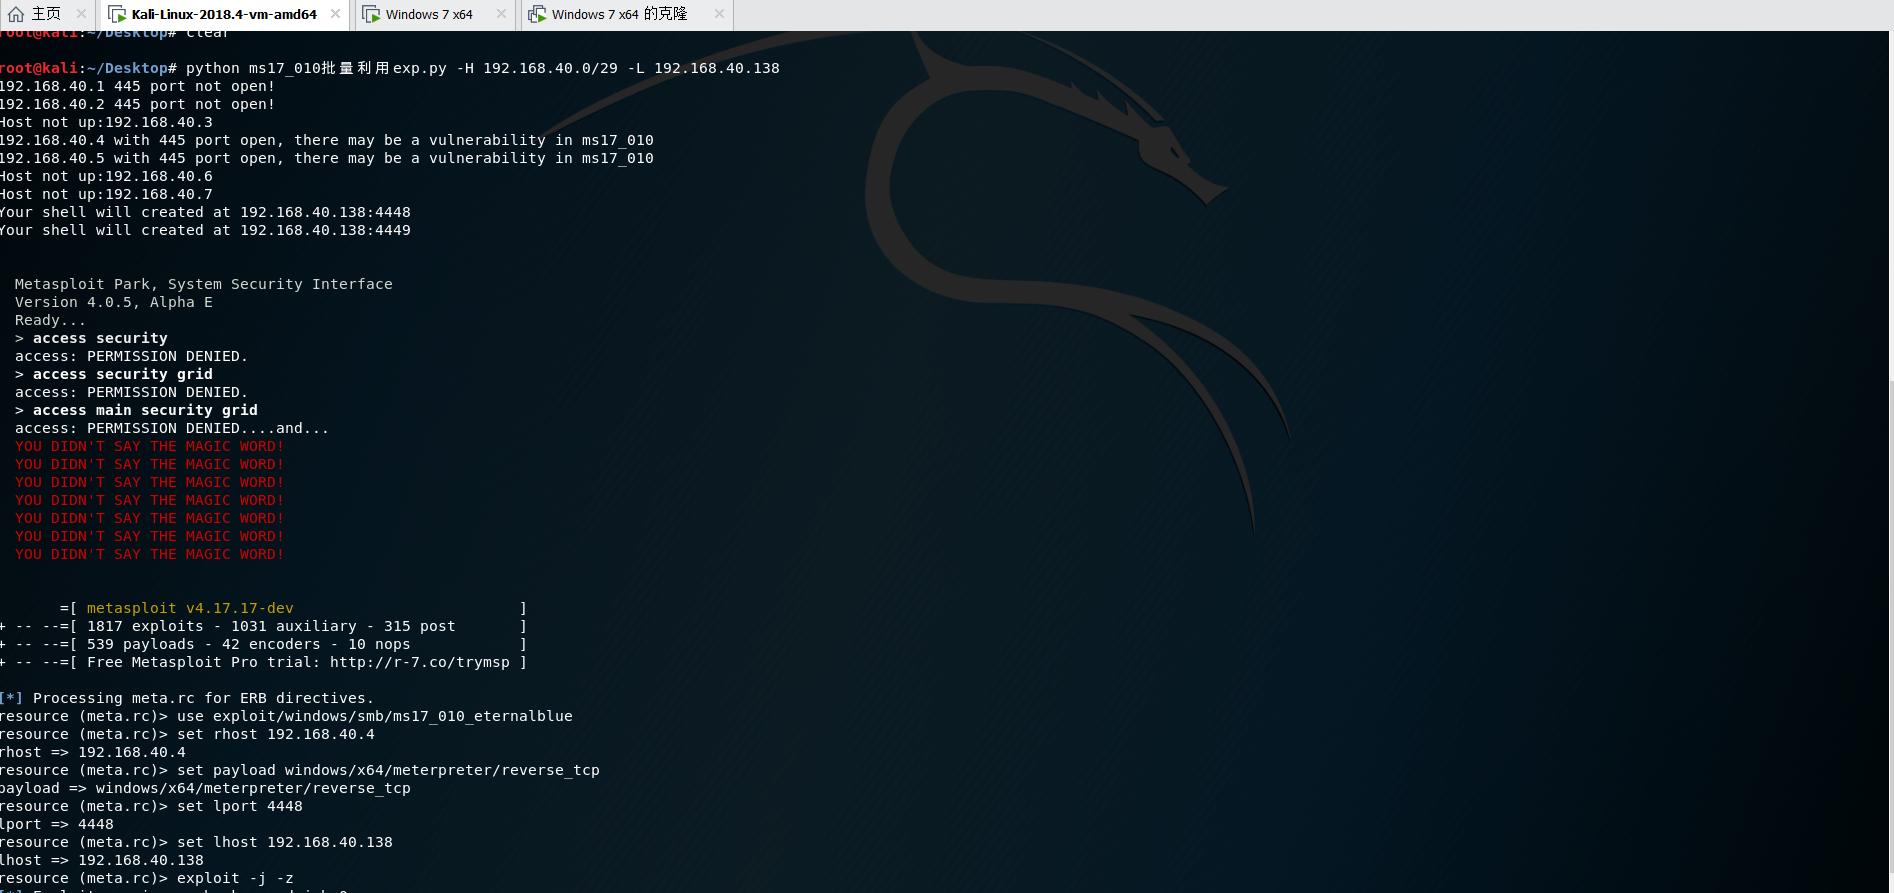1894x893 pixels.
Task: Click 'Host not up:192.168.40.6' line
Action: [106, 176]
